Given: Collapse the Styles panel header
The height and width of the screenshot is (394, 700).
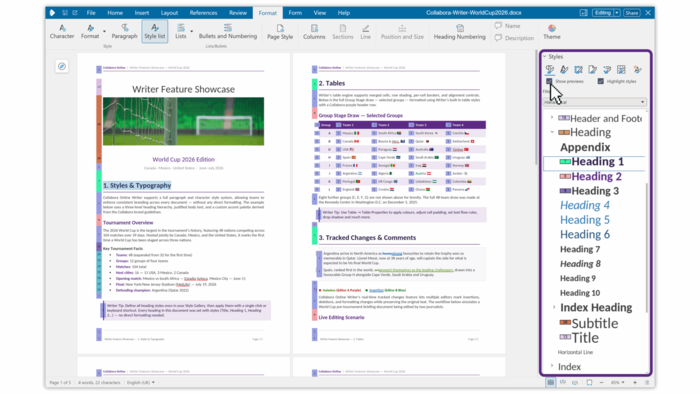Looking at the screenshot, I should [x=545, y=57].
